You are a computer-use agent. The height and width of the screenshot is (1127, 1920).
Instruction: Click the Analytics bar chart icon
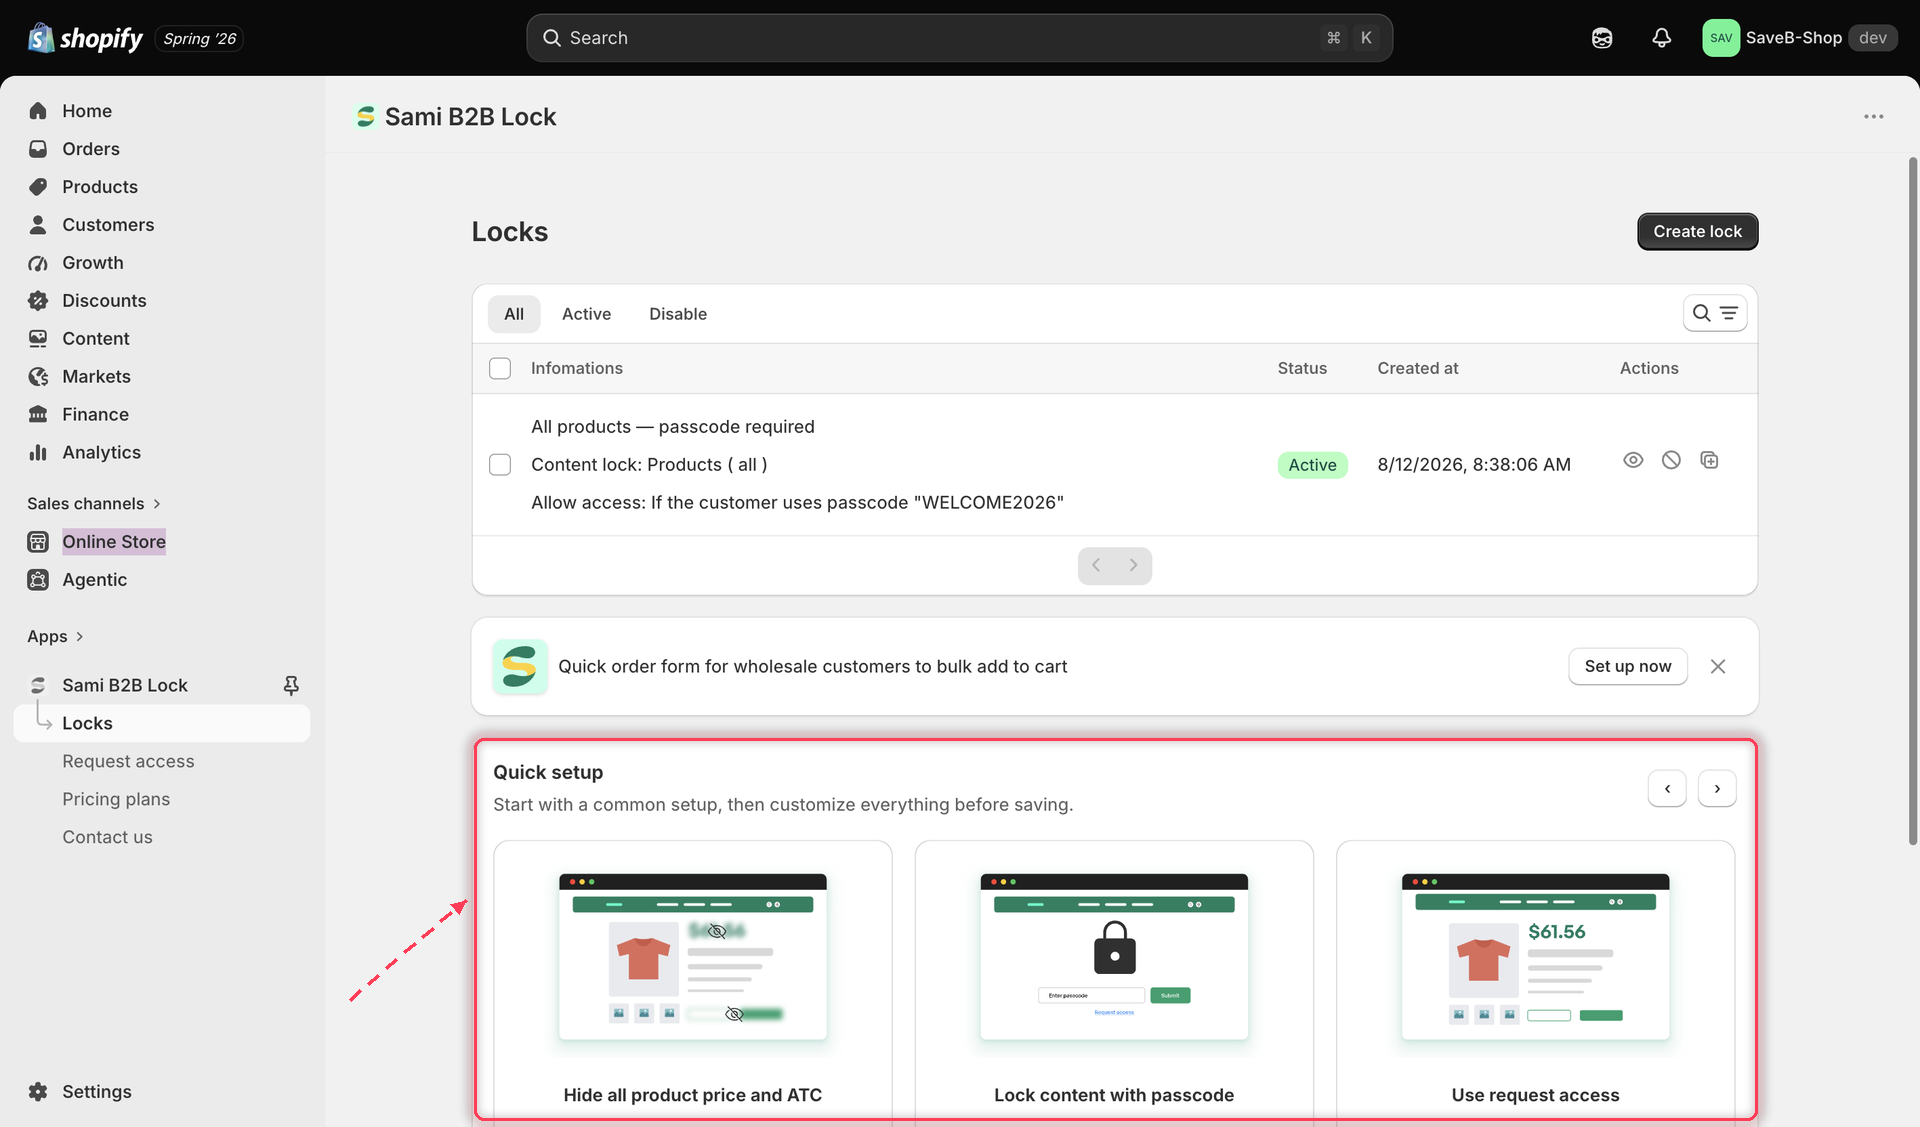38,453
